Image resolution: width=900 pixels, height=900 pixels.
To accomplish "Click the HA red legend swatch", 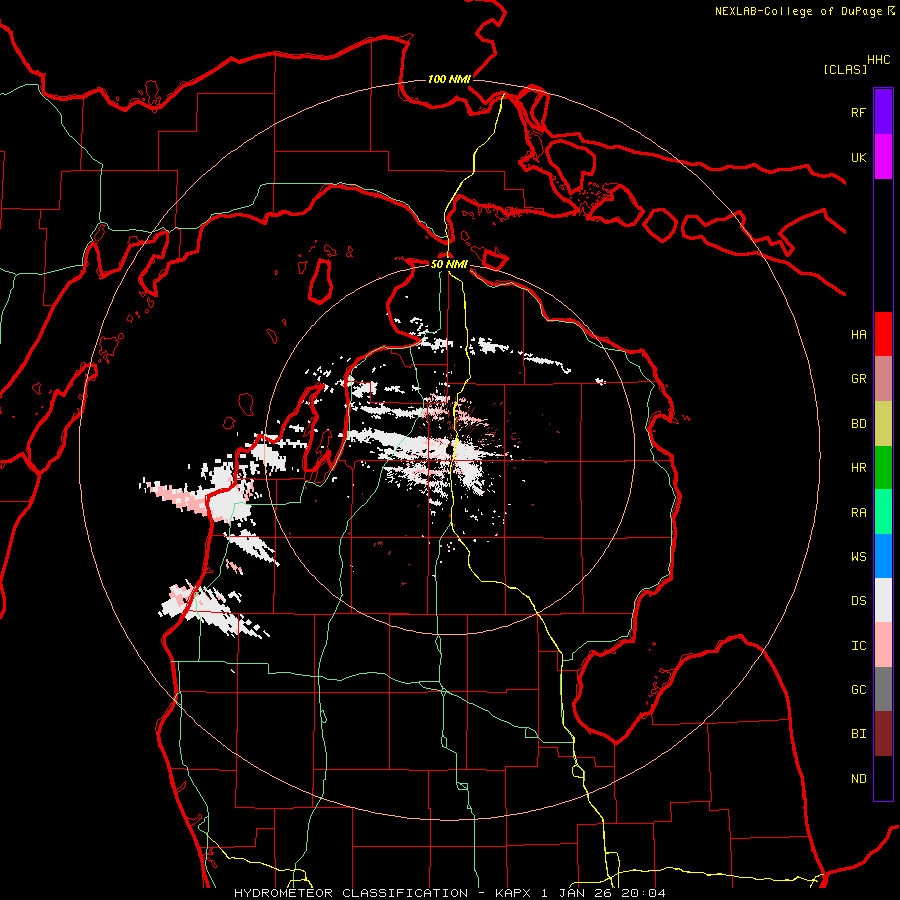I will pos(883,334).
